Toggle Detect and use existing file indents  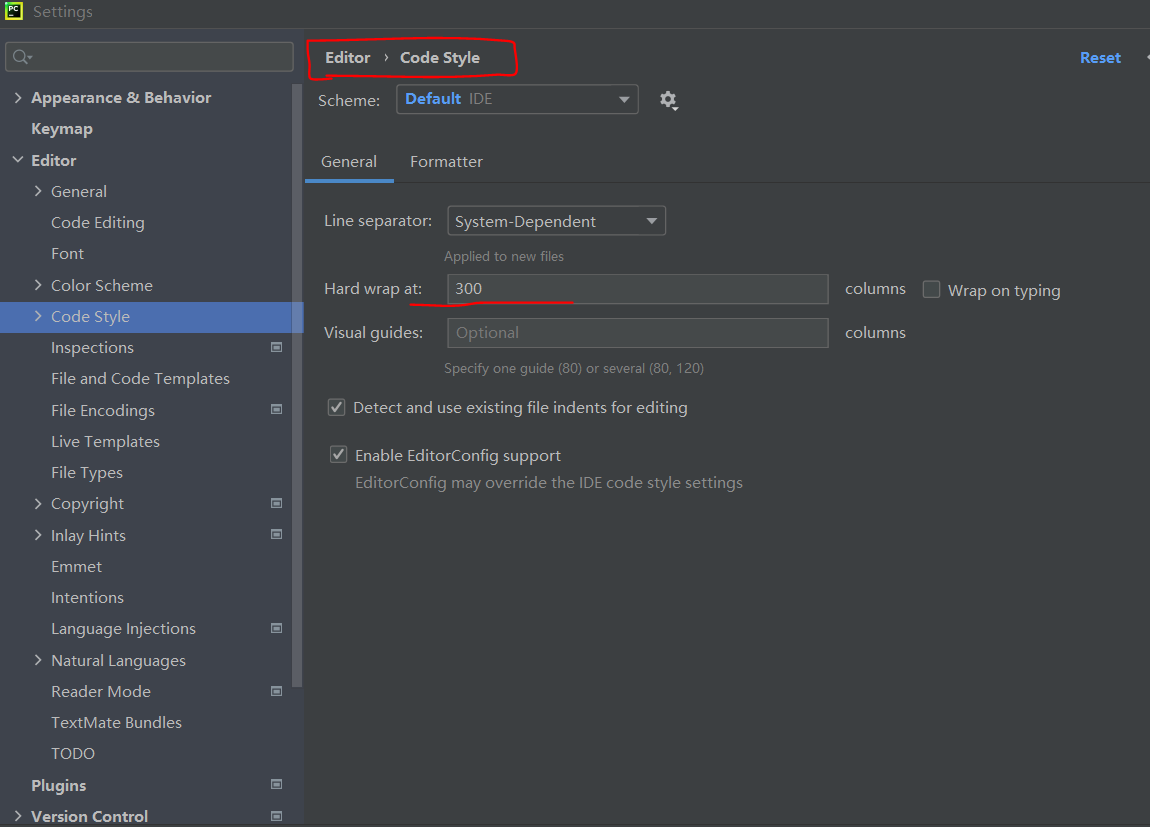pos(337,407)
